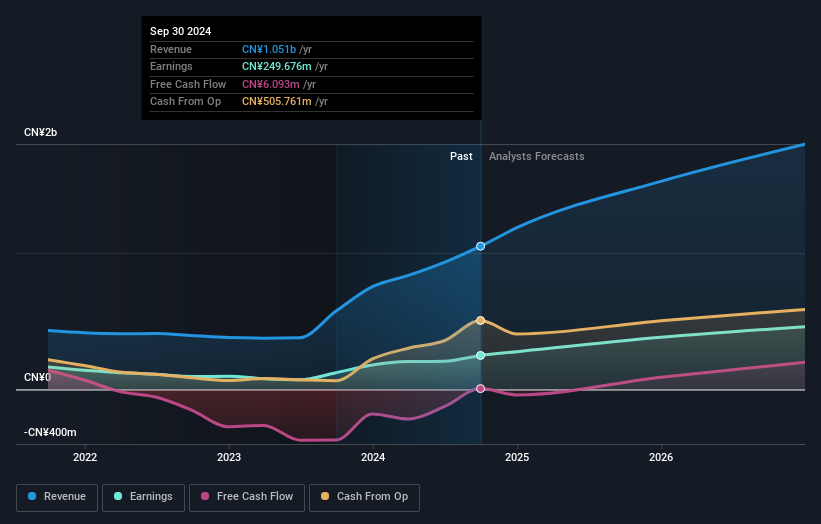Click the CN¥0 y-axis label

[x=37, y=377]
